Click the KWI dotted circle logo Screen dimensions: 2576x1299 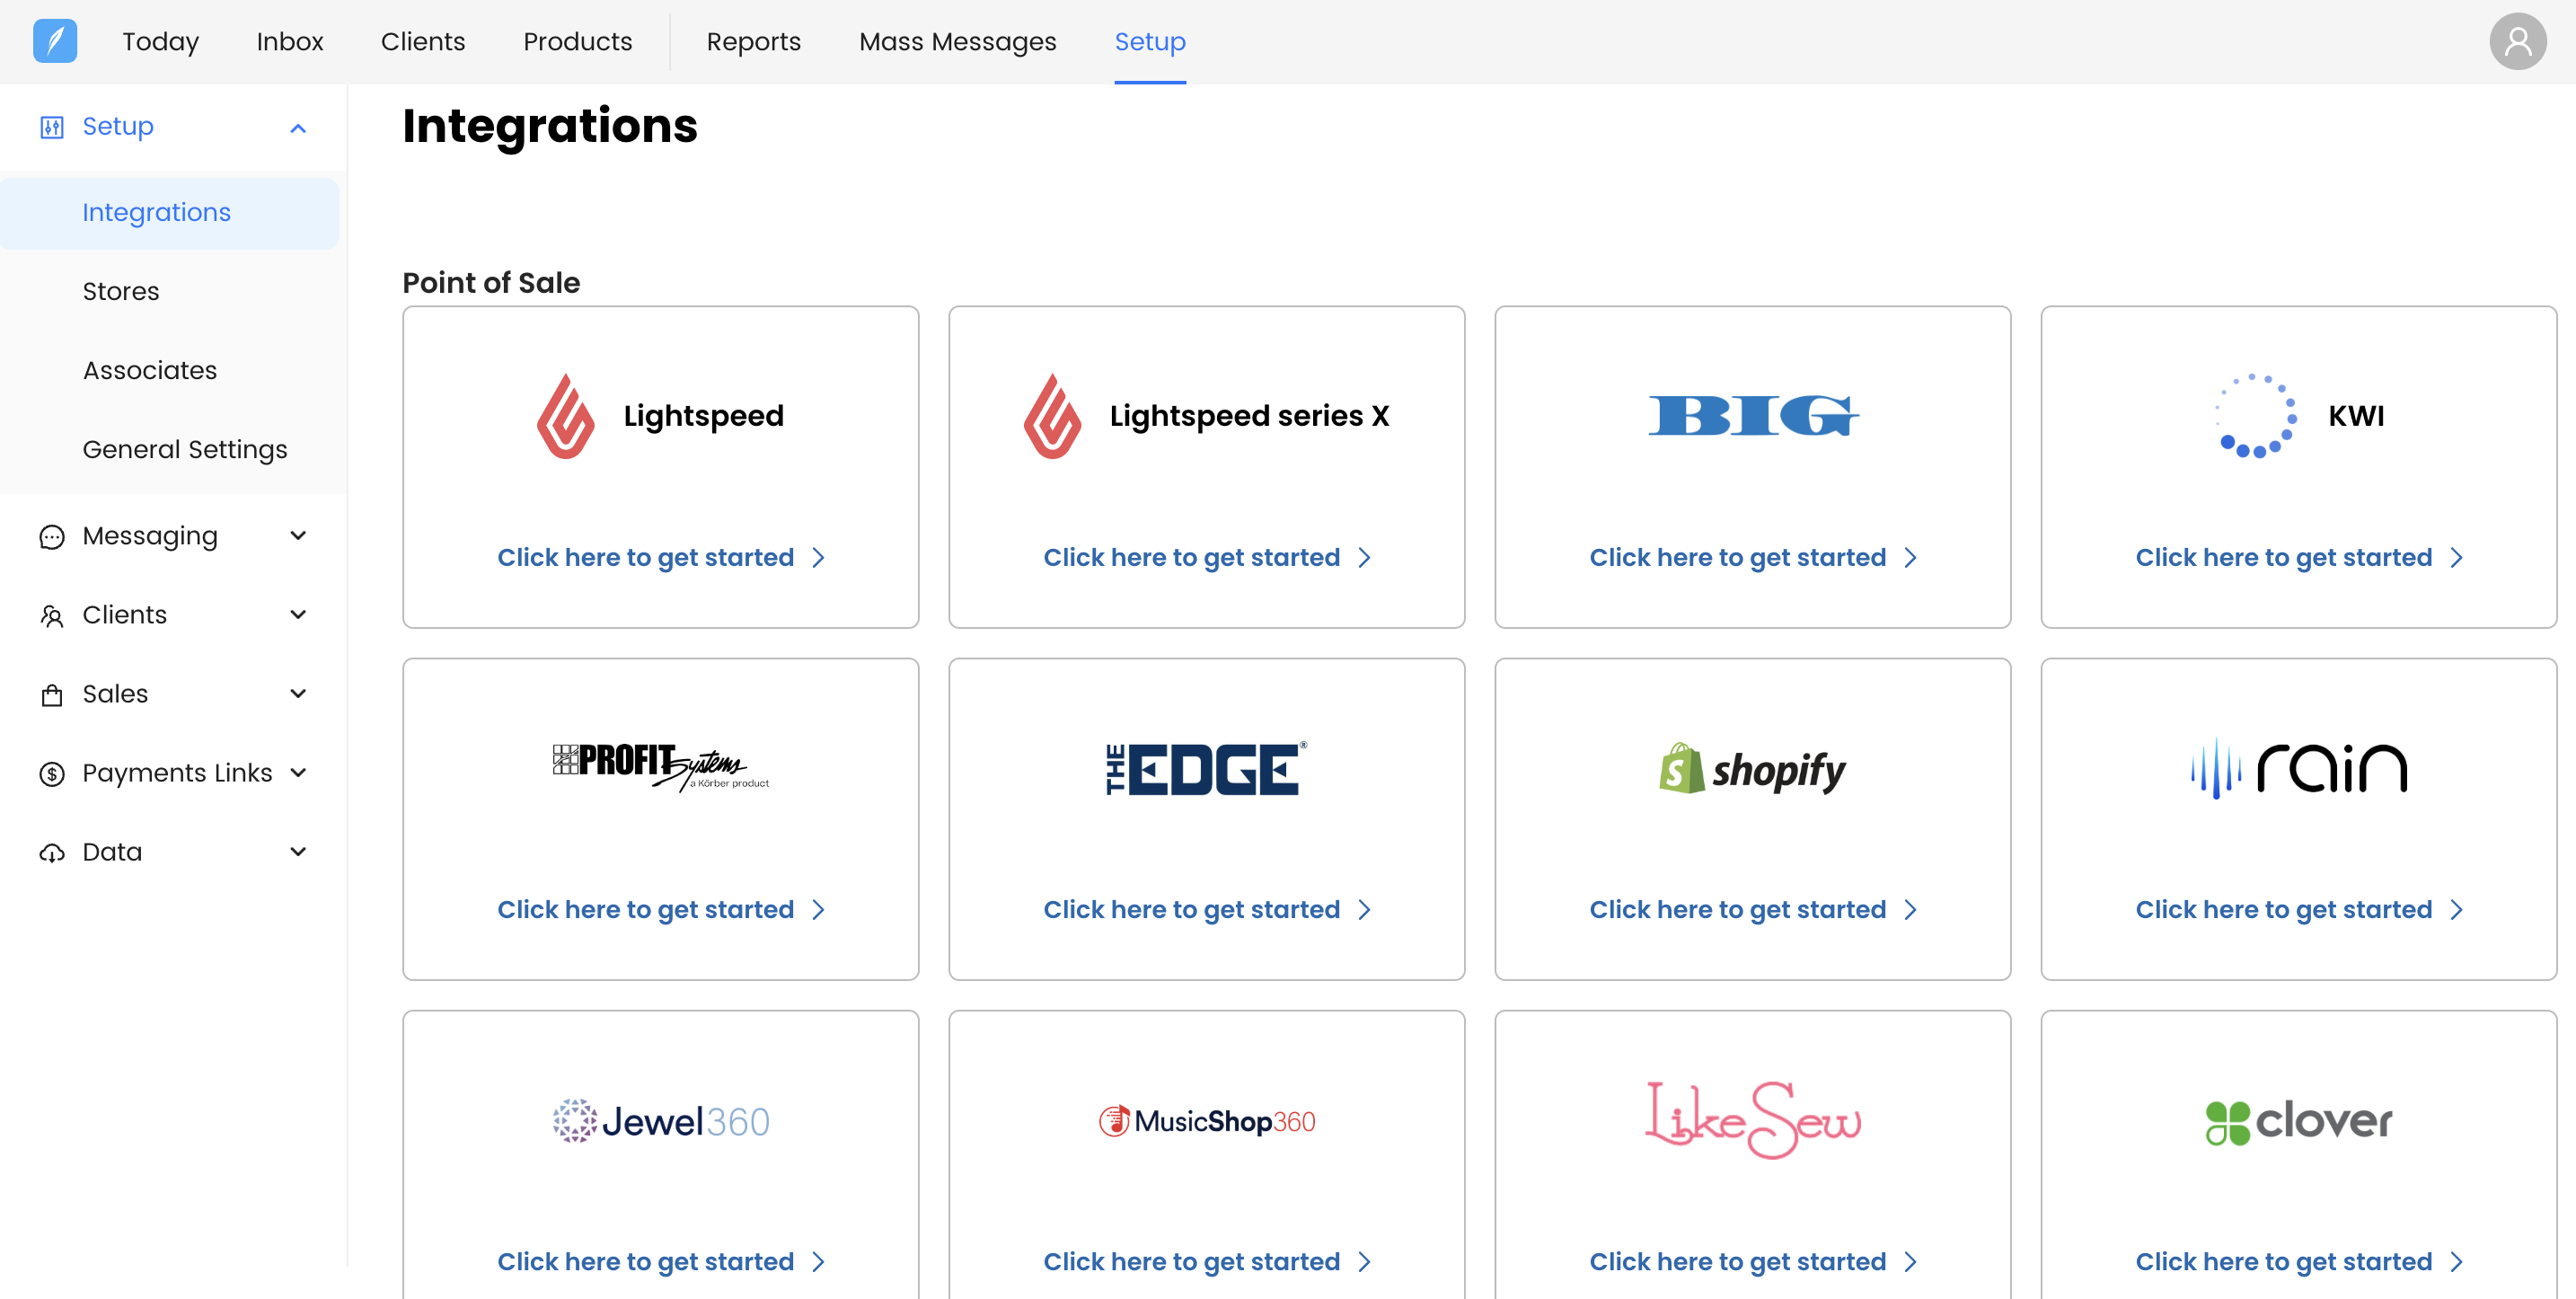coord(2255,416)
